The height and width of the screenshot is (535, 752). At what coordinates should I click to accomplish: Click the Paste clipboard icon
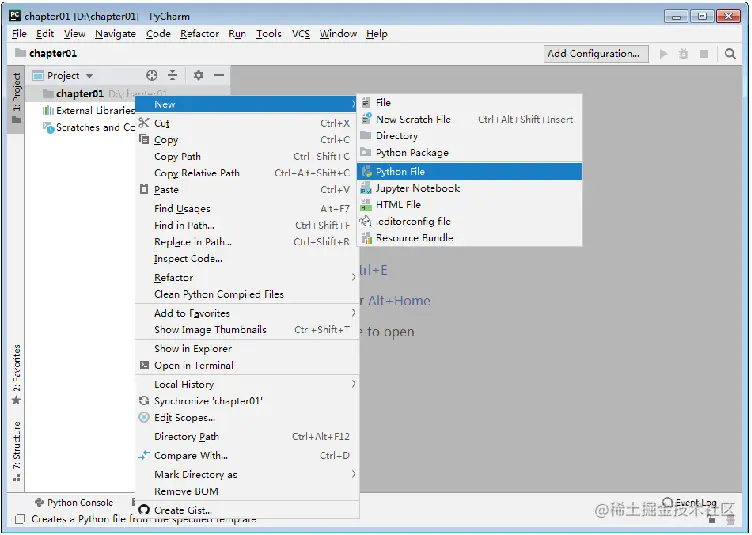(x=144, y=189)
